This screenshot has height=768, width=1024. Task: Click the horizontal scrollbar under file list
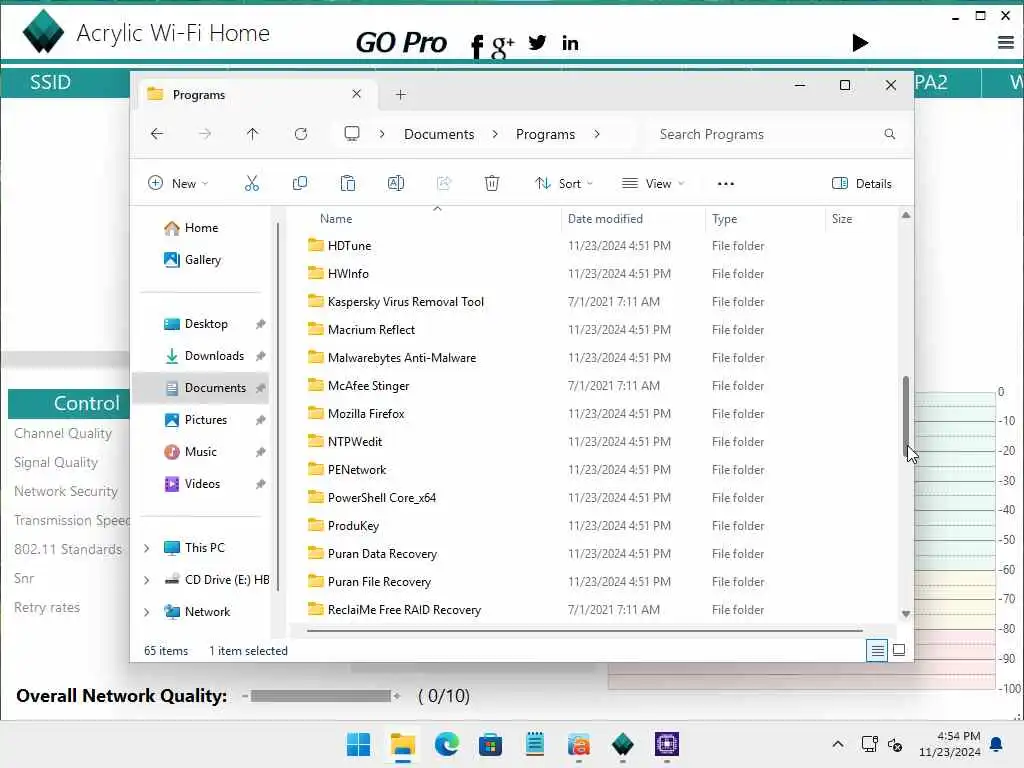point(584,631)
